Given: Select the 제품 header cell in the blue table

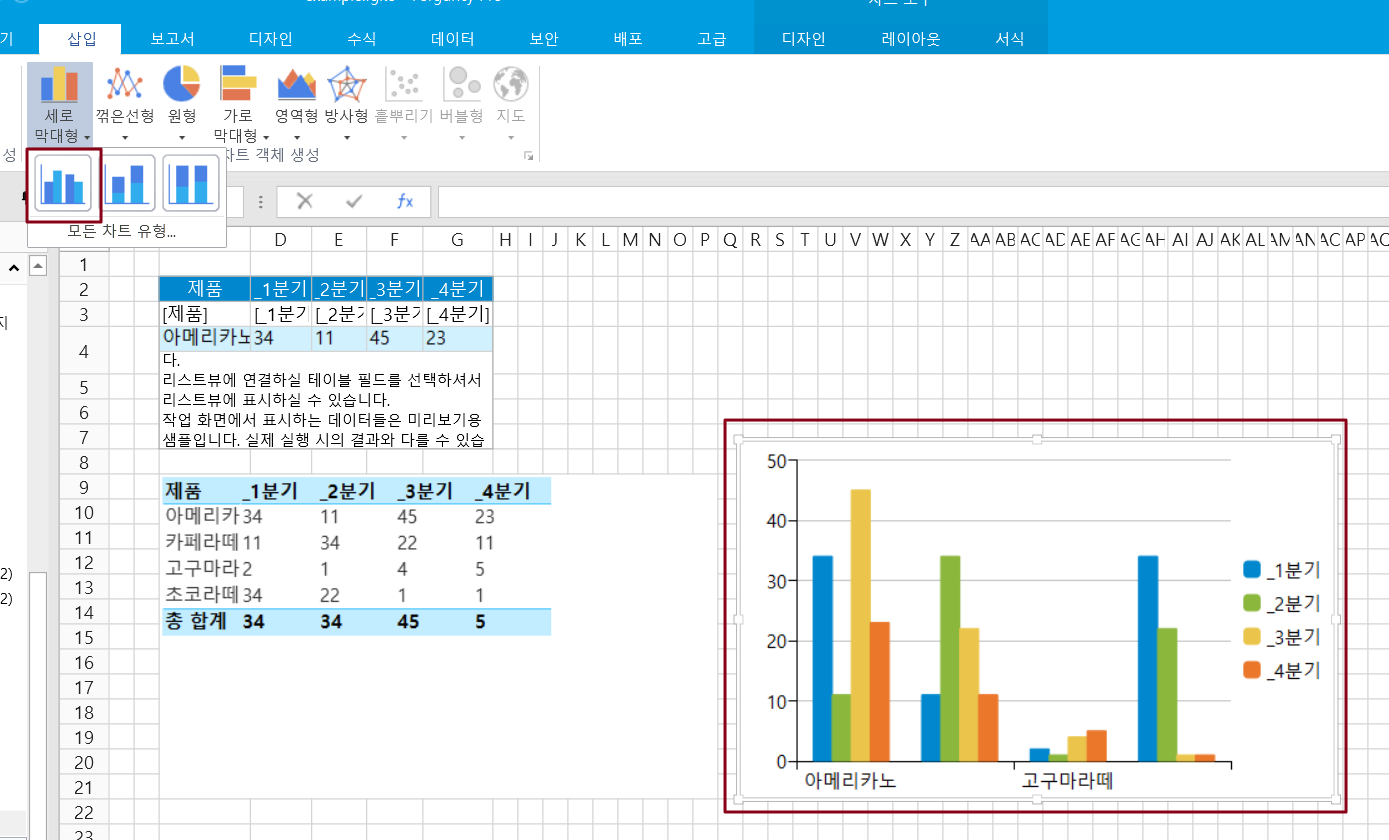Looking at the screenshot, I should 204,289.
